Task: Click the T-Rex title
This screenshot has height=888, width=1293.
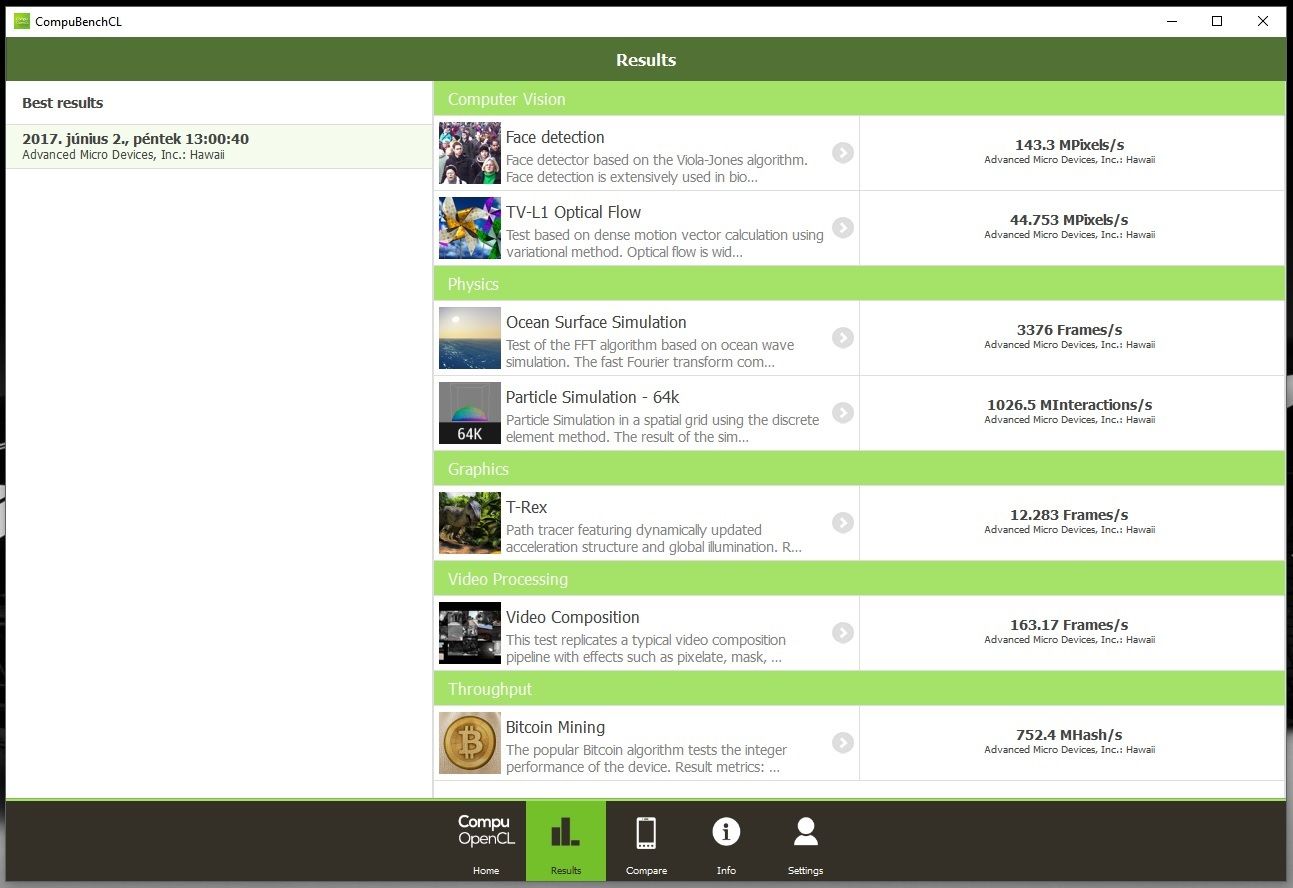Action: click(527, 507)
